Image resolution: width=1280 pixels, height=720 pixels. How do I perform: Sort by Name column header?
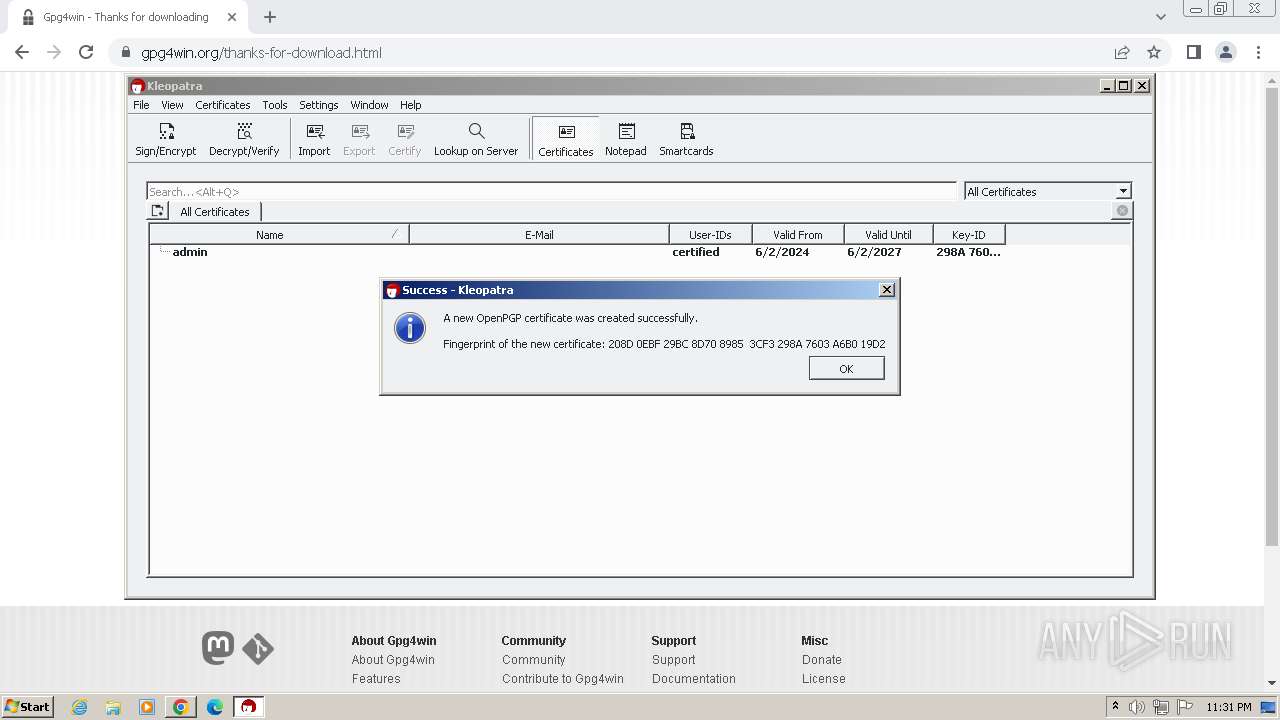coord(279,234)
